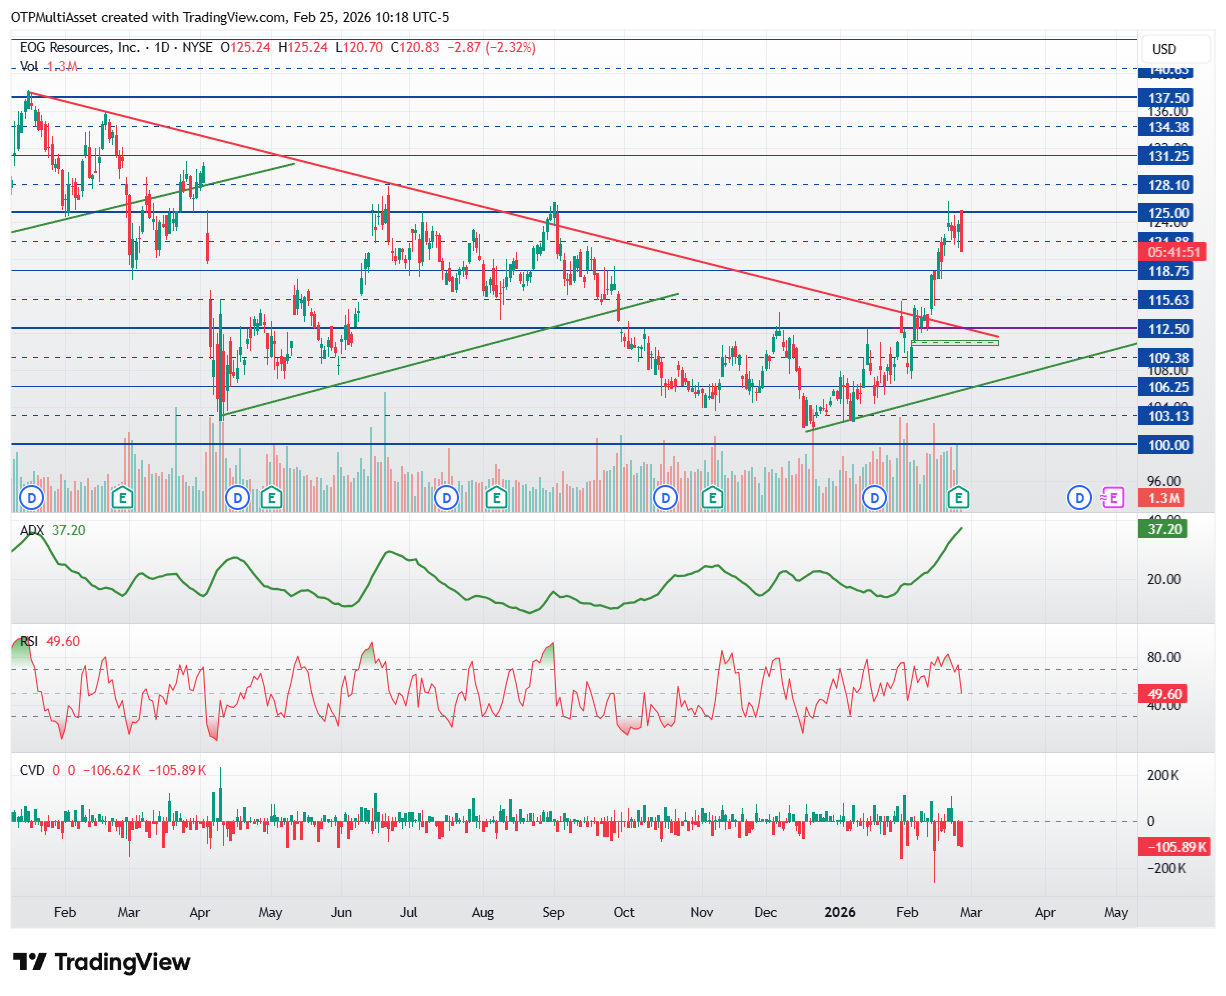Click the leftmost dividend D marker
1226x996 pixels.
[x=32, y=496]
